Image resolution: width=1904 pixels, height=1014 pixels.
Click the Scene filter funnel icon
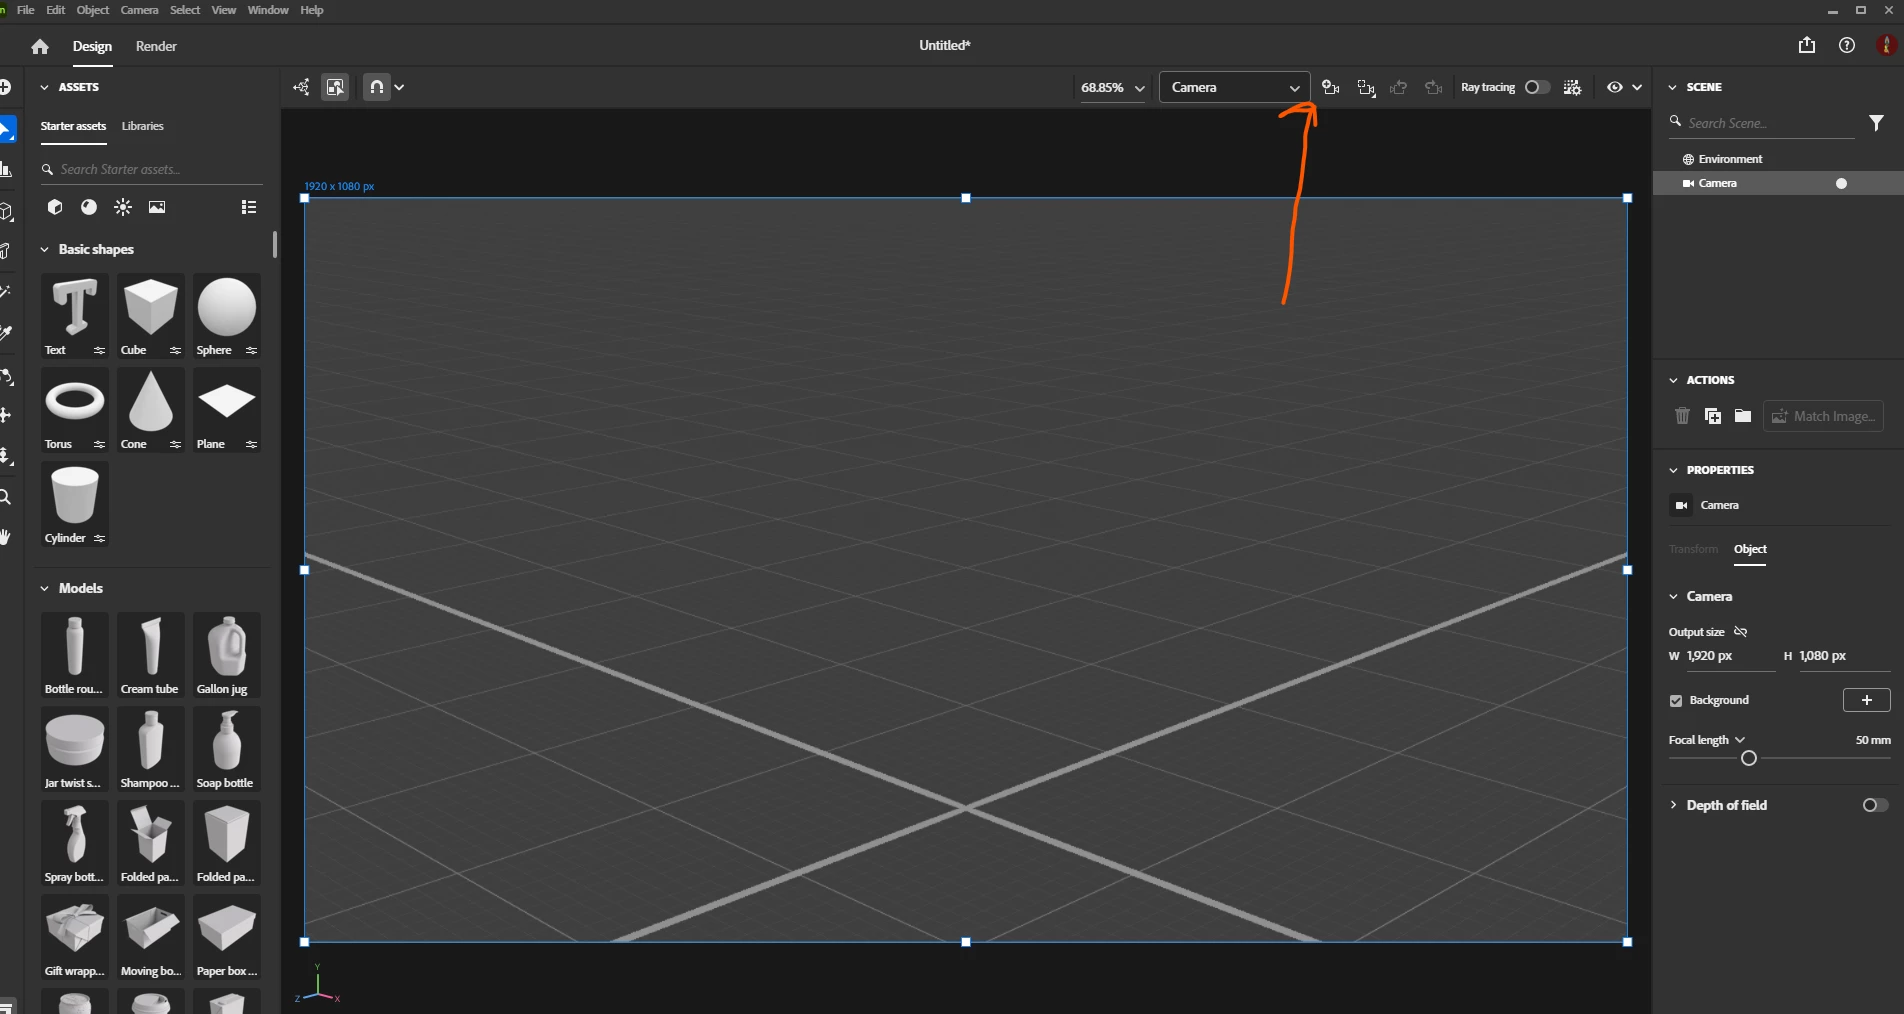click(x=1876, y=123)
